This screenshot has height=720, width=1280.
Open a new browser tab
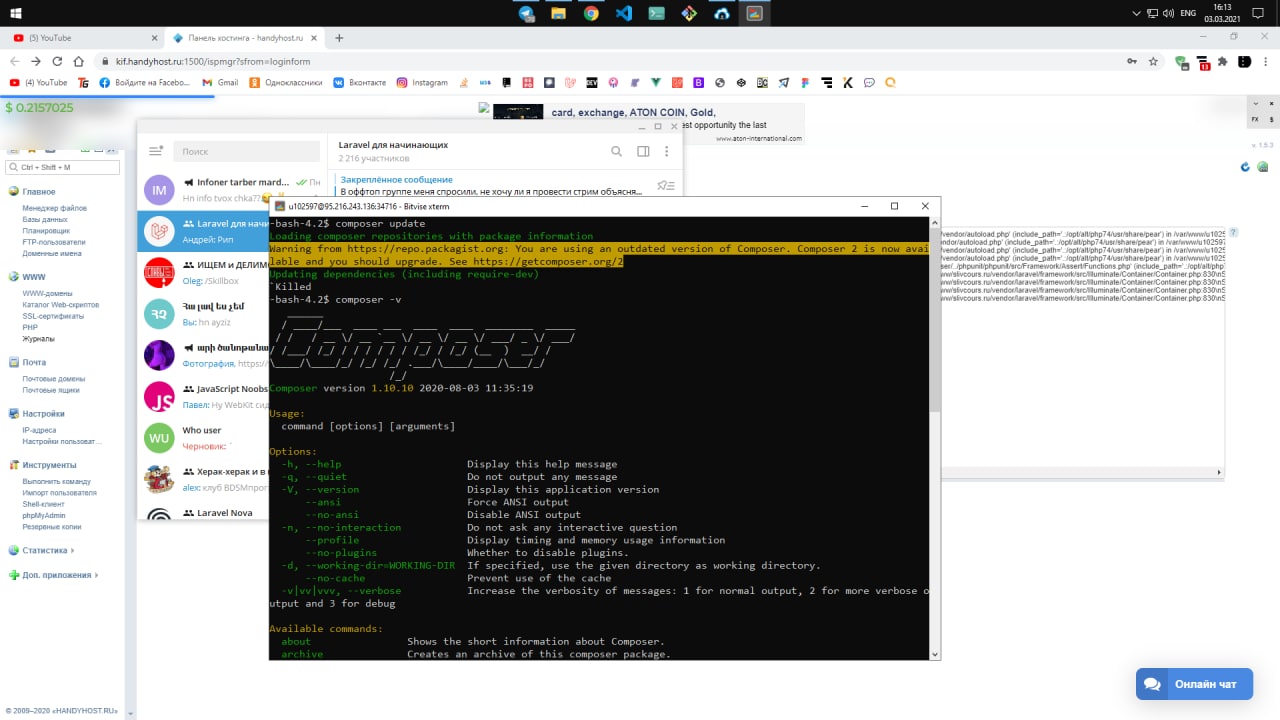tap(339, 38)
